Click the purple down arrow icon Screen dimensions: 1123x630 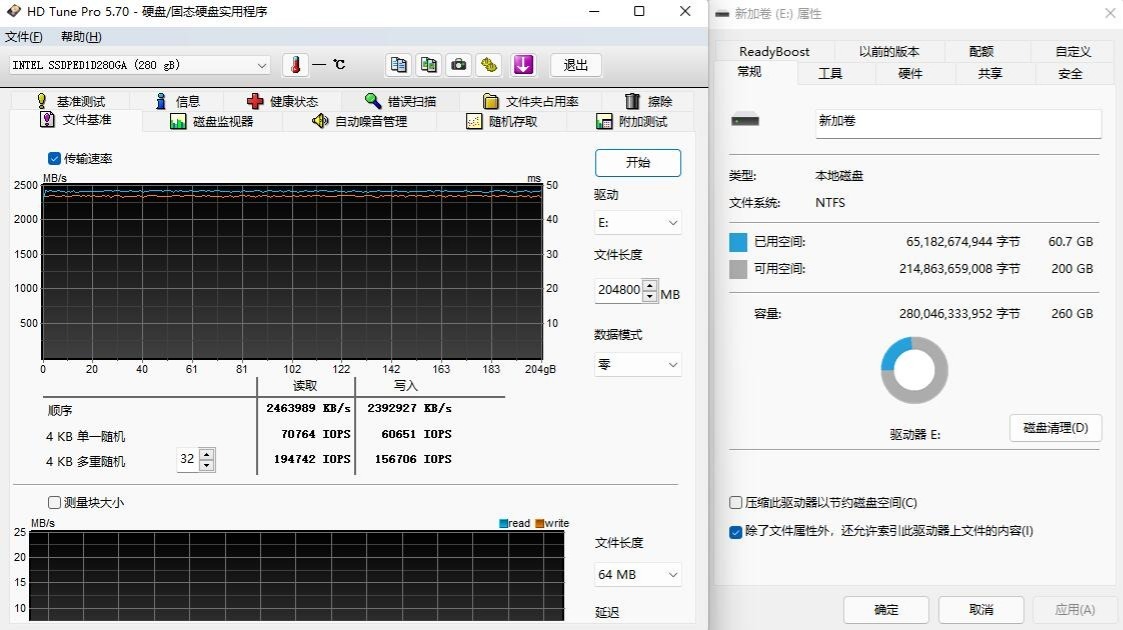(523, 65)
